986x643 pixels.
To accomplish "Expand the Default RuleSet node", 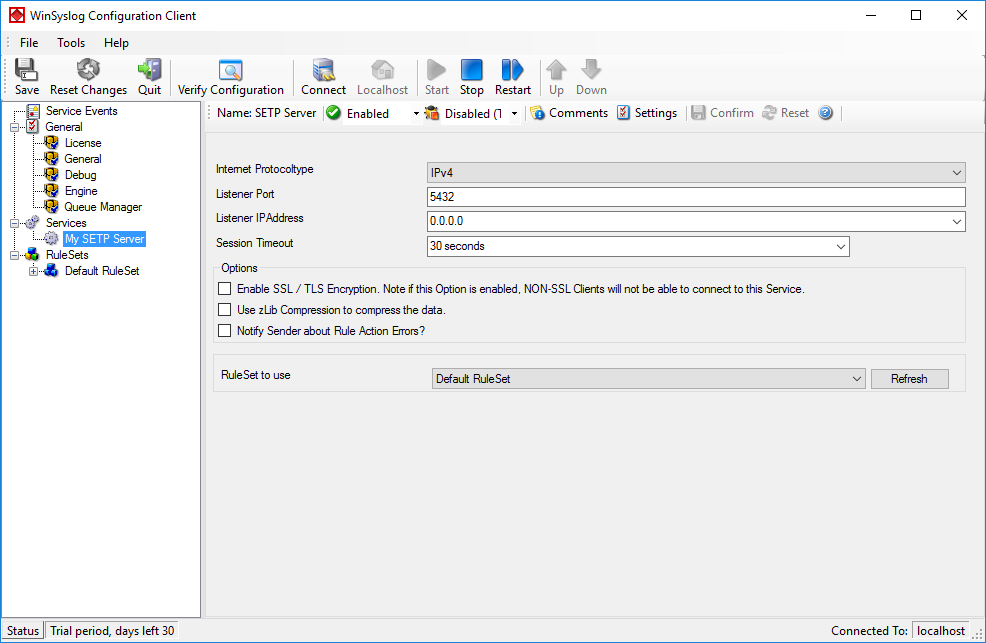I will [33, 272].
